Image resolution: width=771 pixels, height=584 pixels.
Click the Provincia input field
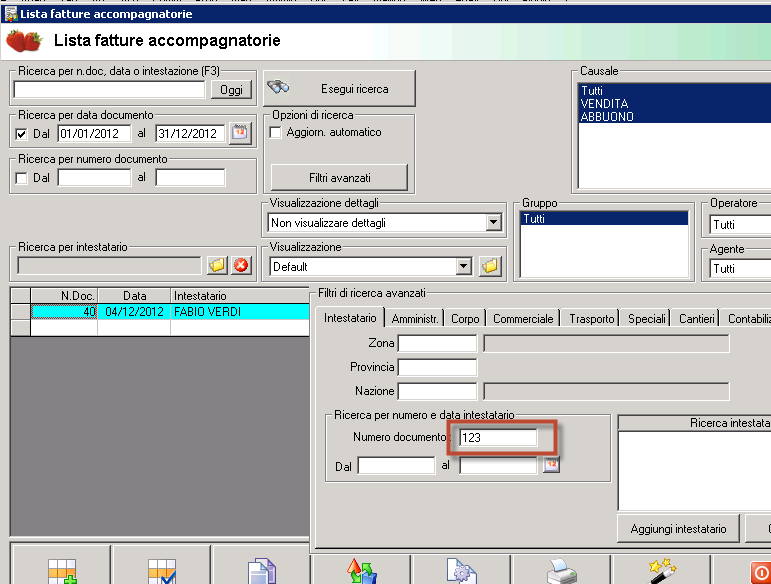[437, 367]
